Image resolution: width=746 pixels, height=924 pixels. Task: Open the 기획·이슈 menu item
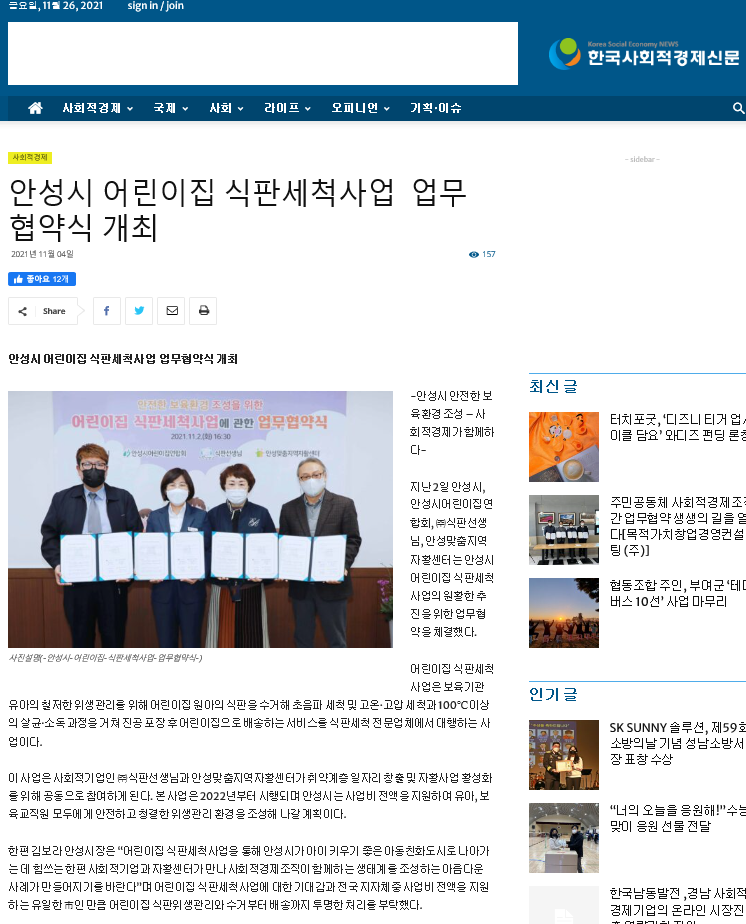(x=436, y=108)
